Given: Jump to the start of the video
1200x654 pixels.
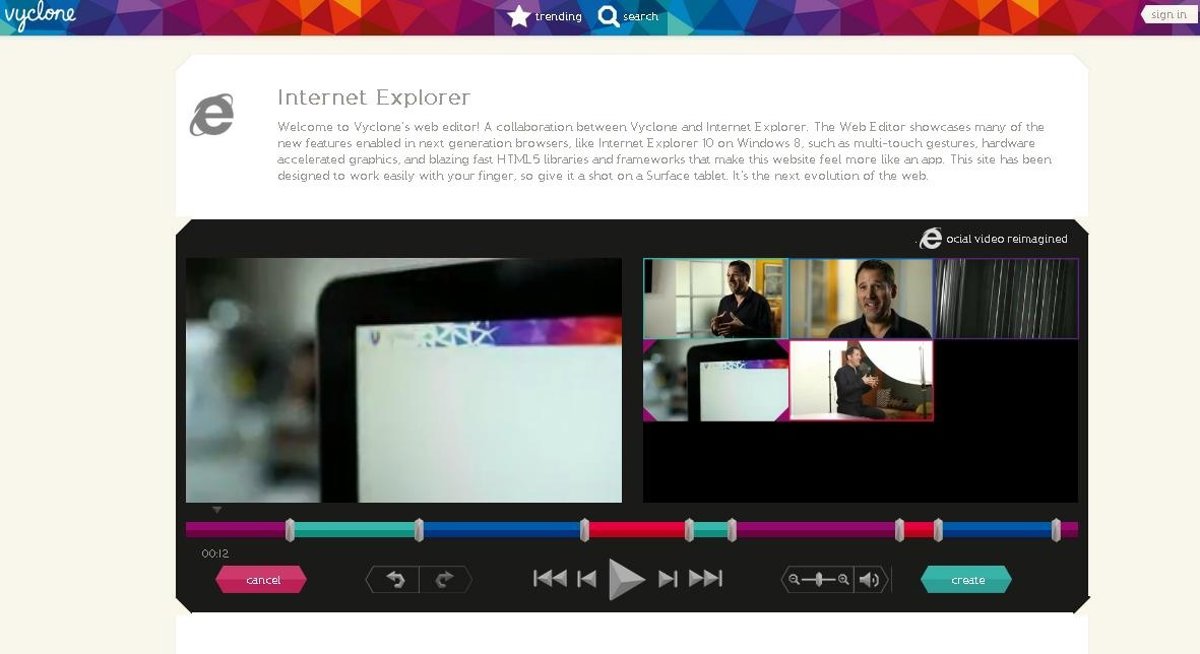Looking at the screenshot, I should (549, 579).
